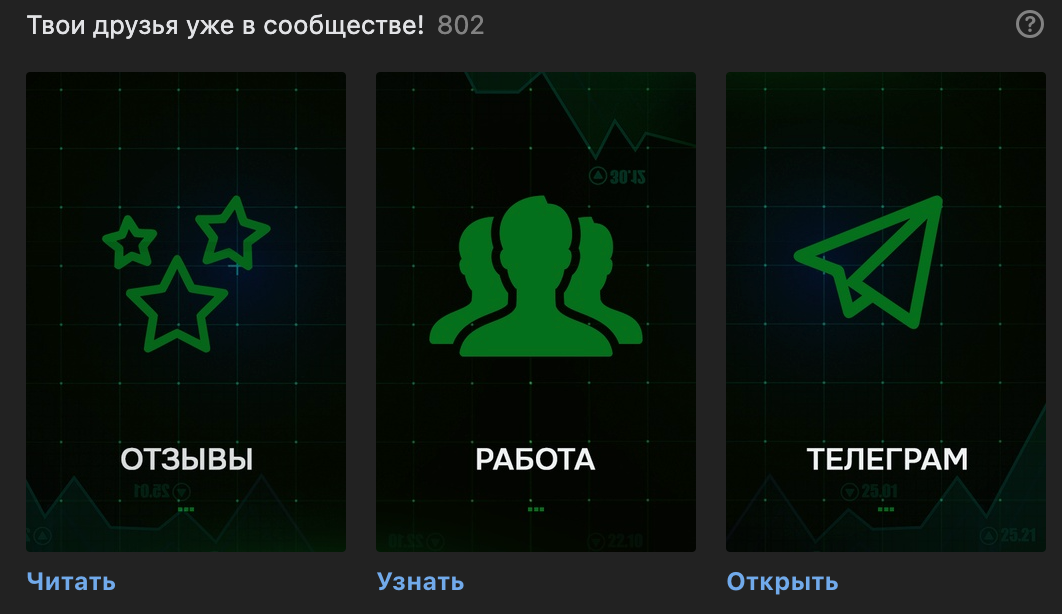Click the Твои друзья уже в сообществе heading

225,26
